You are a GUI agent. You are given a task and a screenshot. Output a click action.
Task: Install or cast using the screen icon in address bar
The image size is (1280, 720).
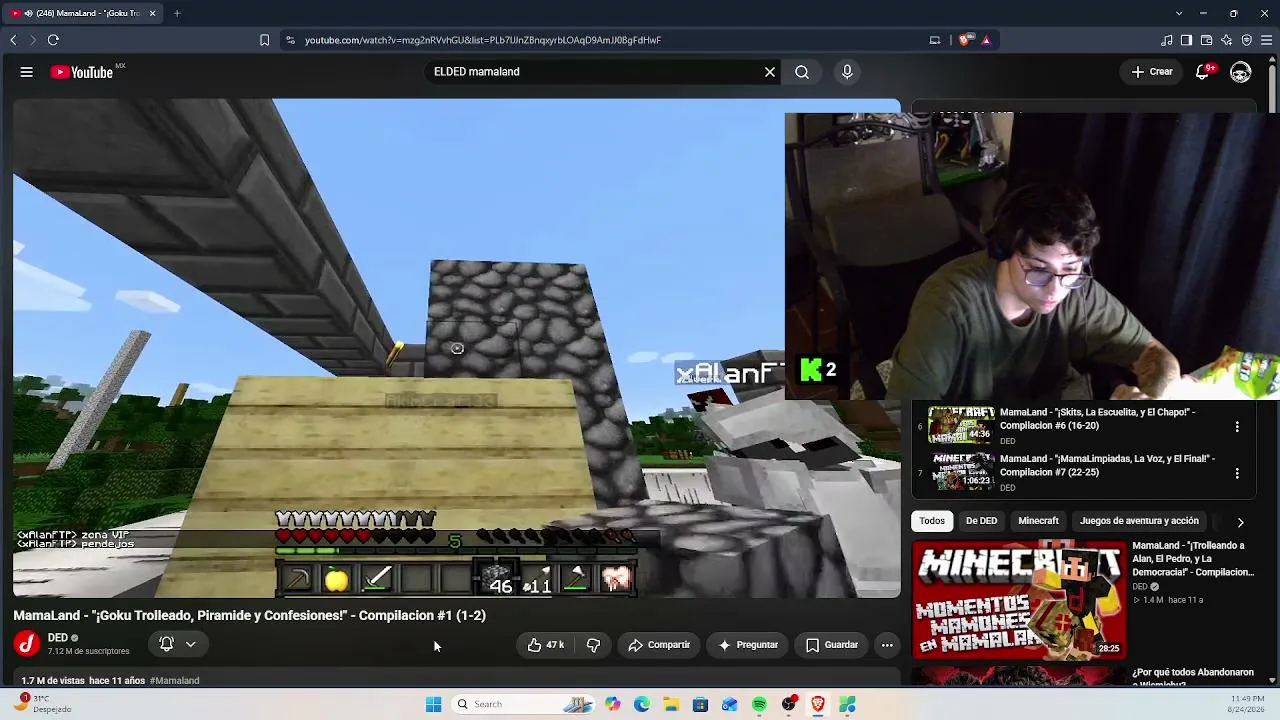tap(935, 40)
